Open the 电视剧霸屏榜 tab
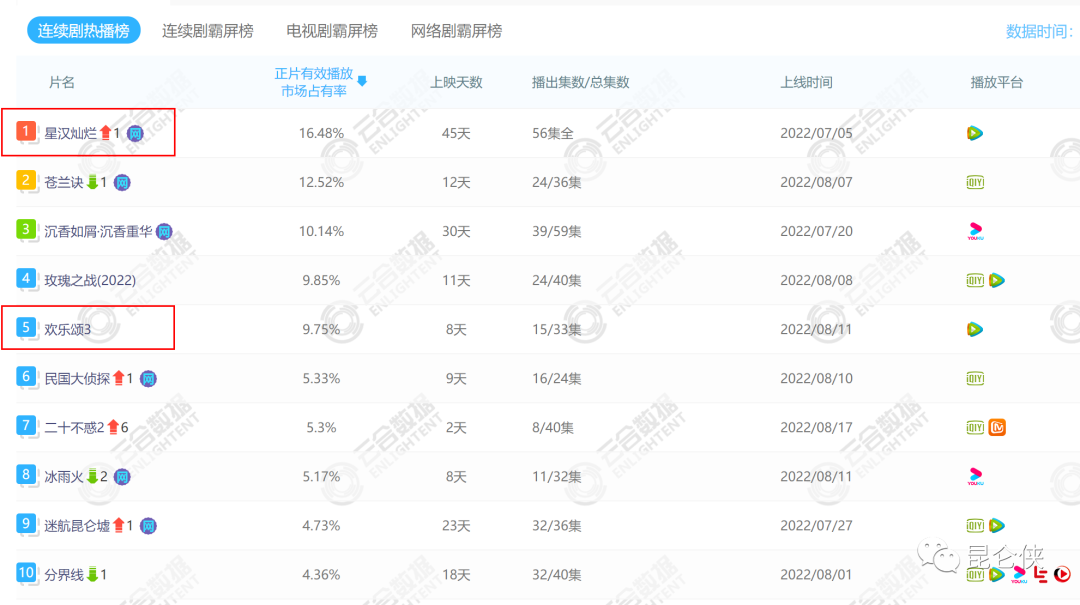The height and width of the screenshot is (605, 1080). point(332,31)
